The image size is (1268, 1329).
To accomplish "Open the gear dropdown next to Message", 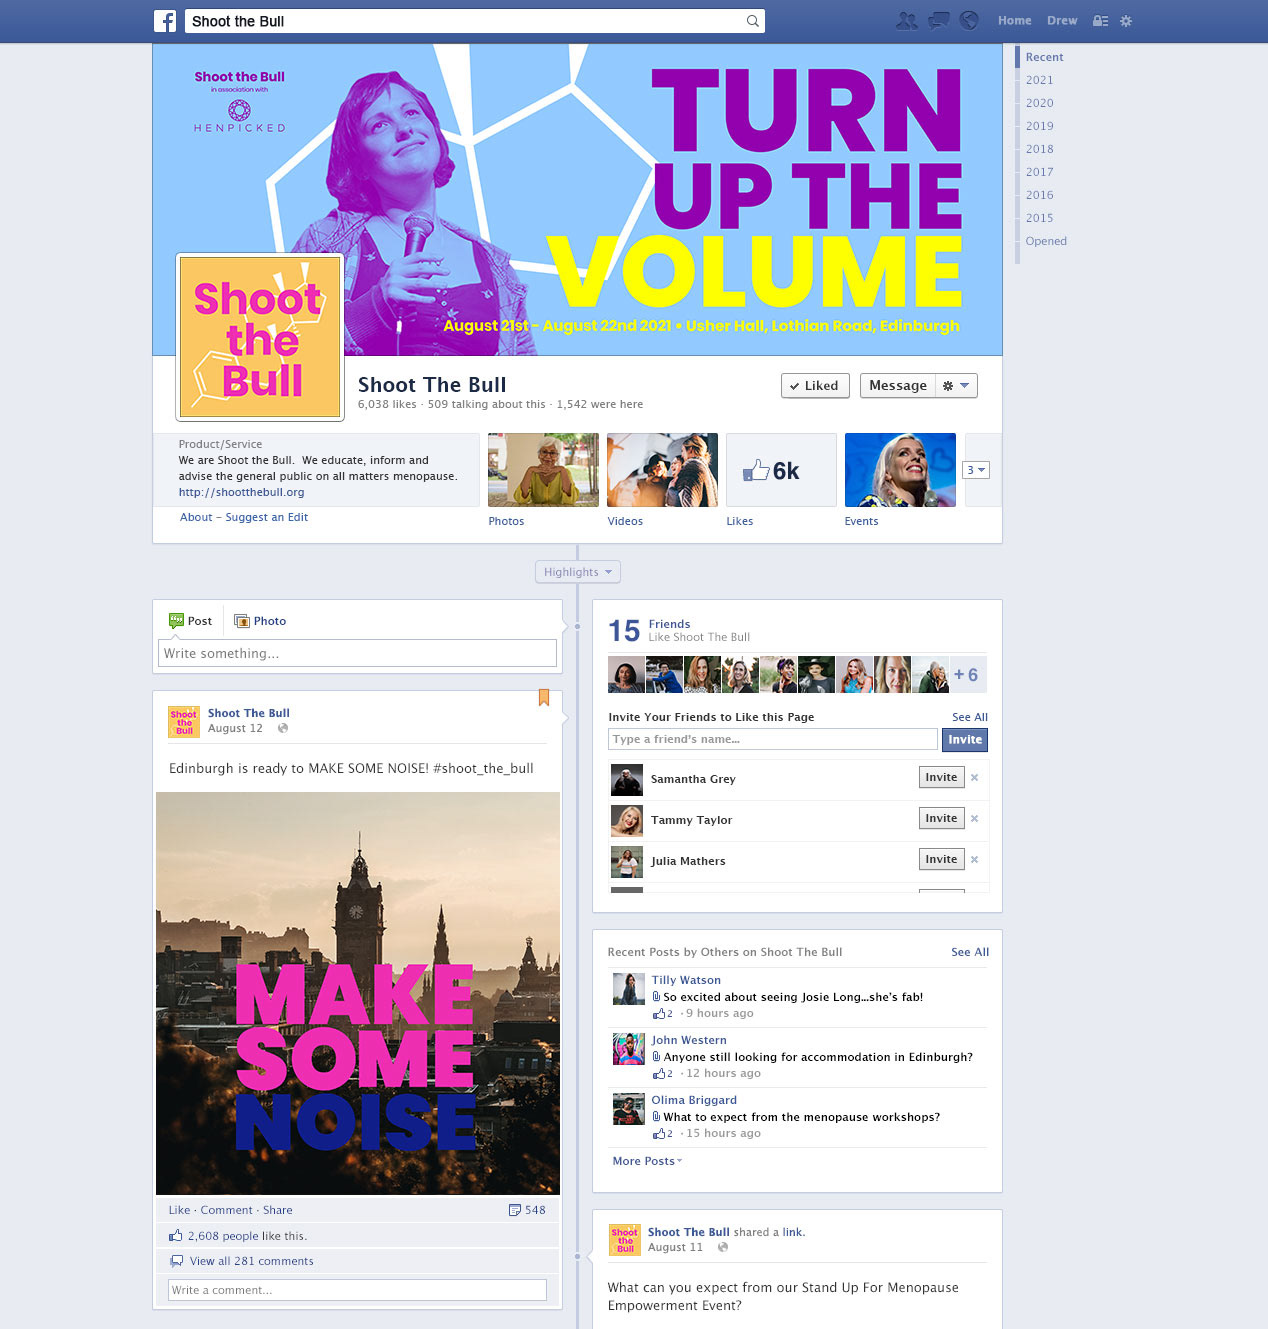I will pos(956,386).
